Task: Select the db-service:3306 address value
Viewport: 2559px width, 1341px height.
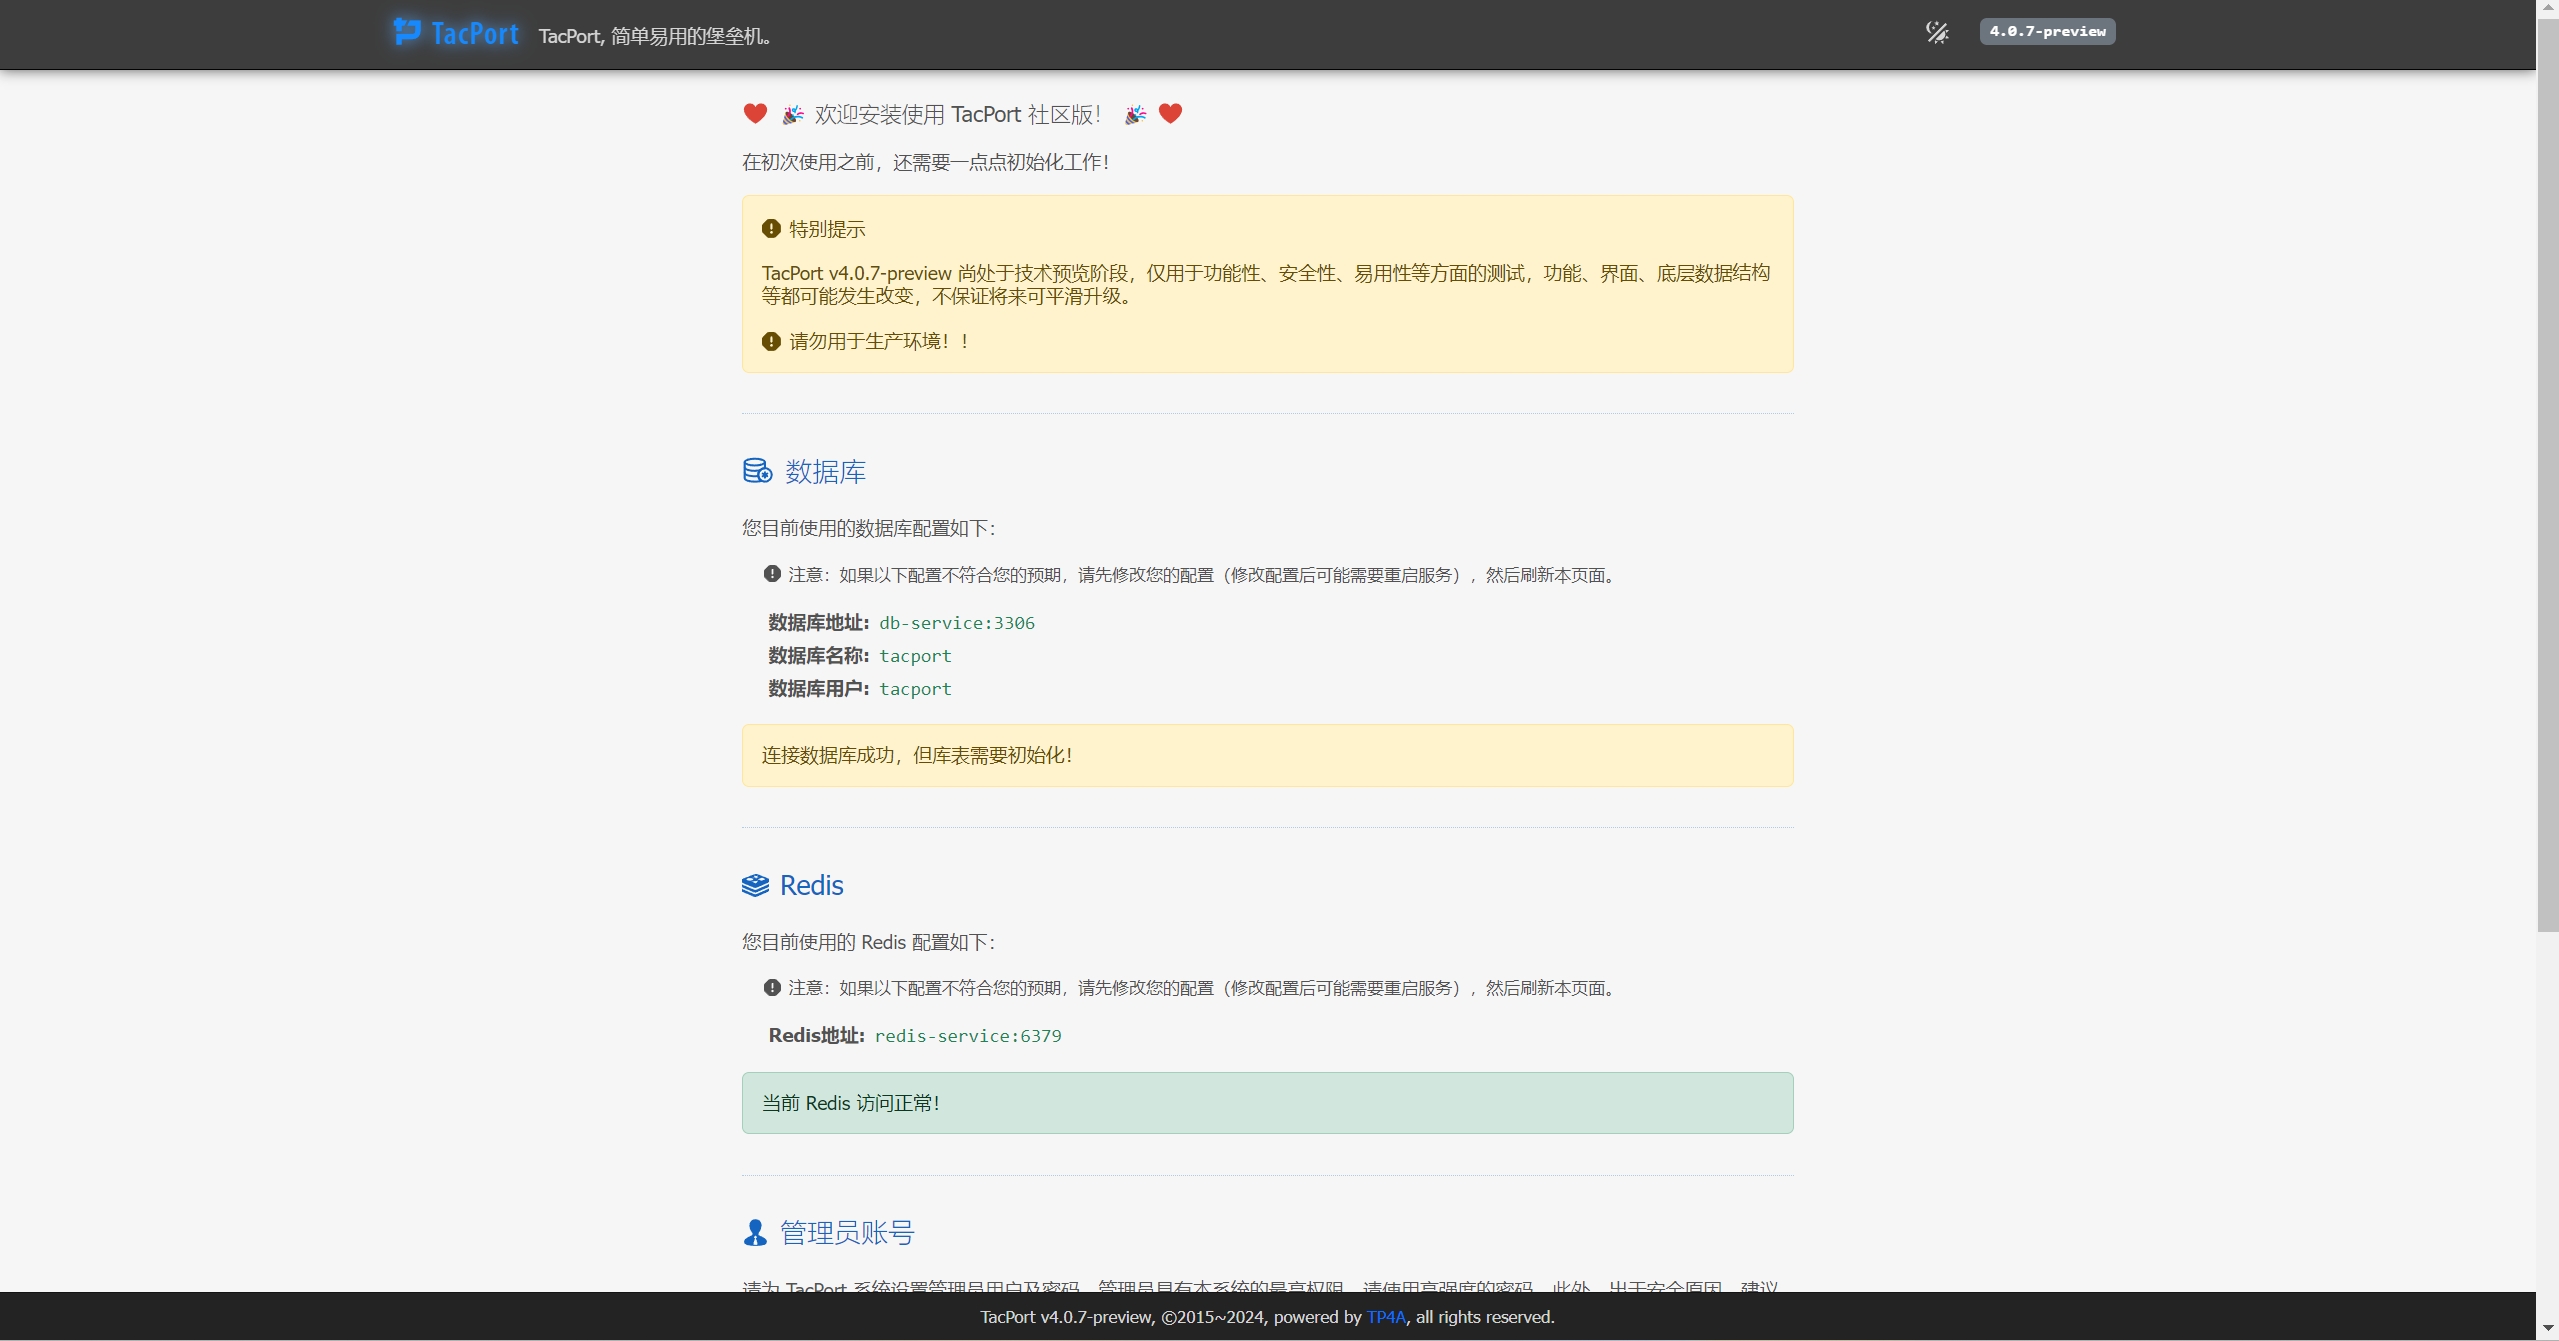Action: point(957,622)
